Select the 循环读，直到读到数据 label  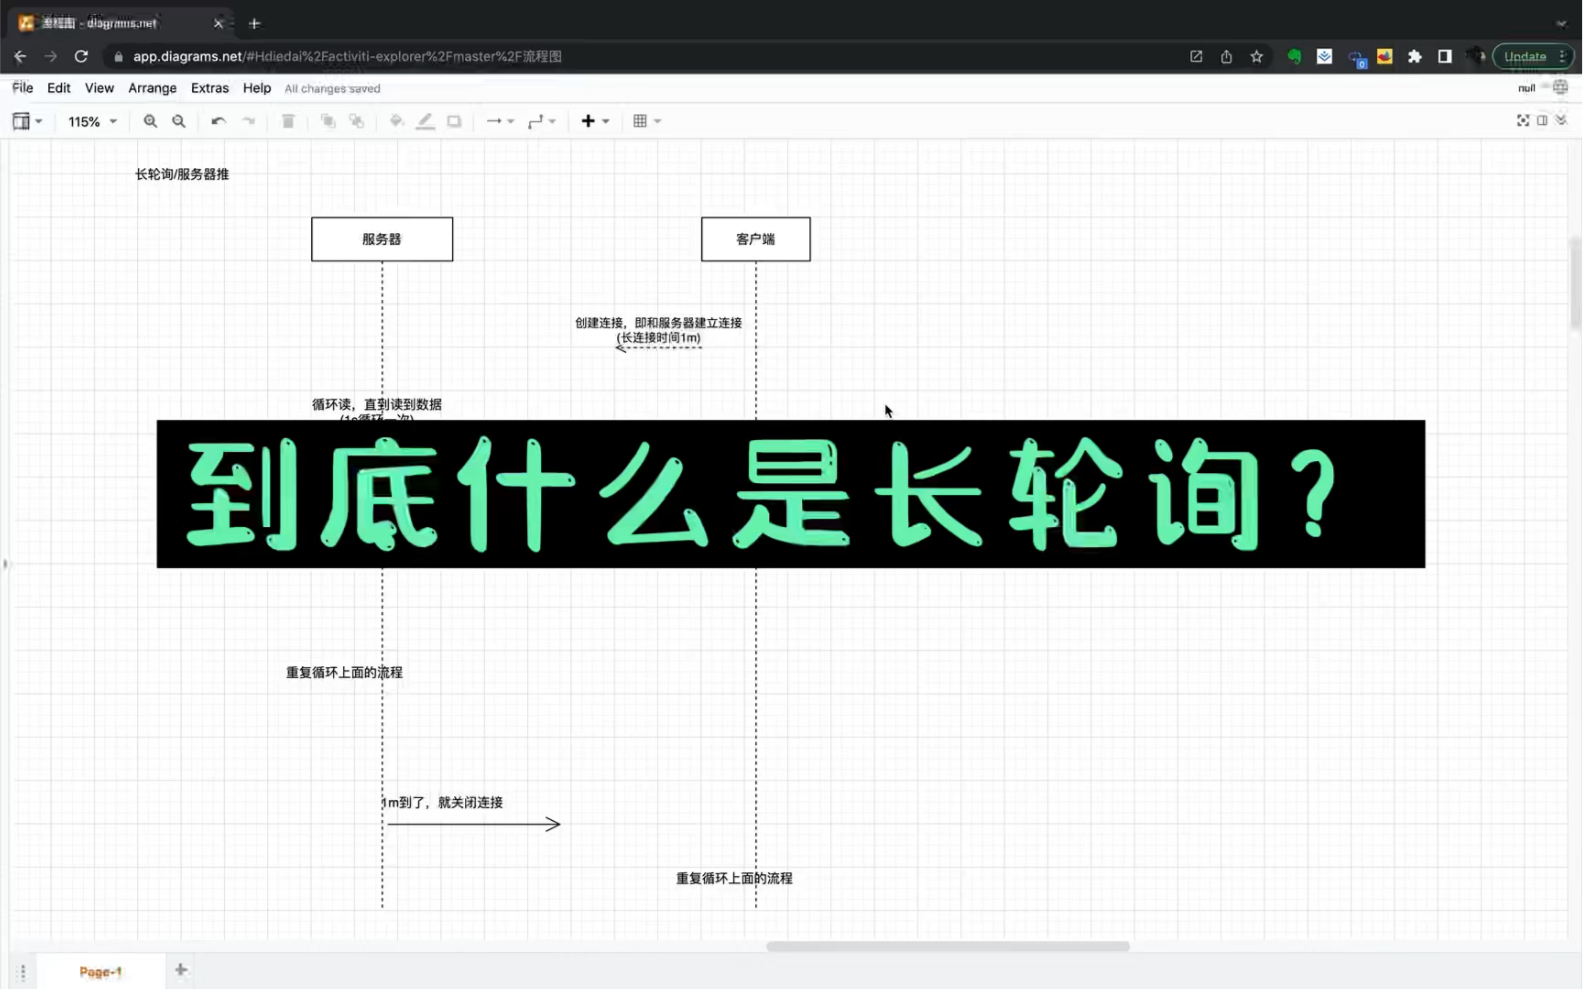pos(377,405)
